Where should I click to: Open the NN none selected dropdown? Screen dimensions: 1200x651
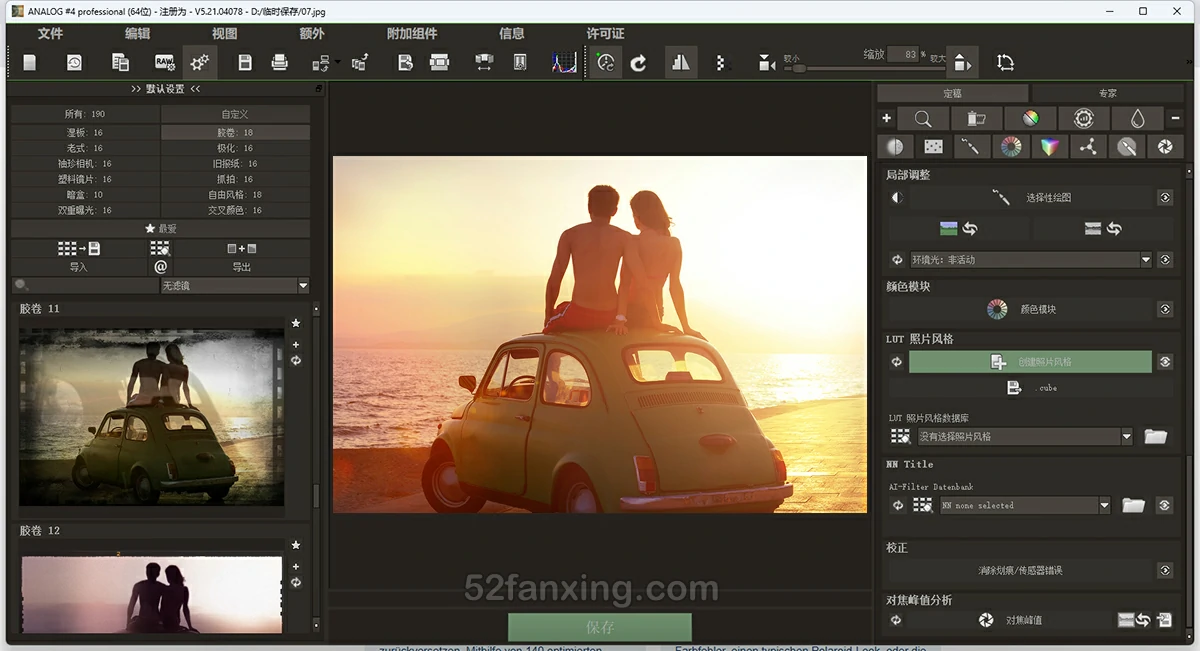(1104, 506)
